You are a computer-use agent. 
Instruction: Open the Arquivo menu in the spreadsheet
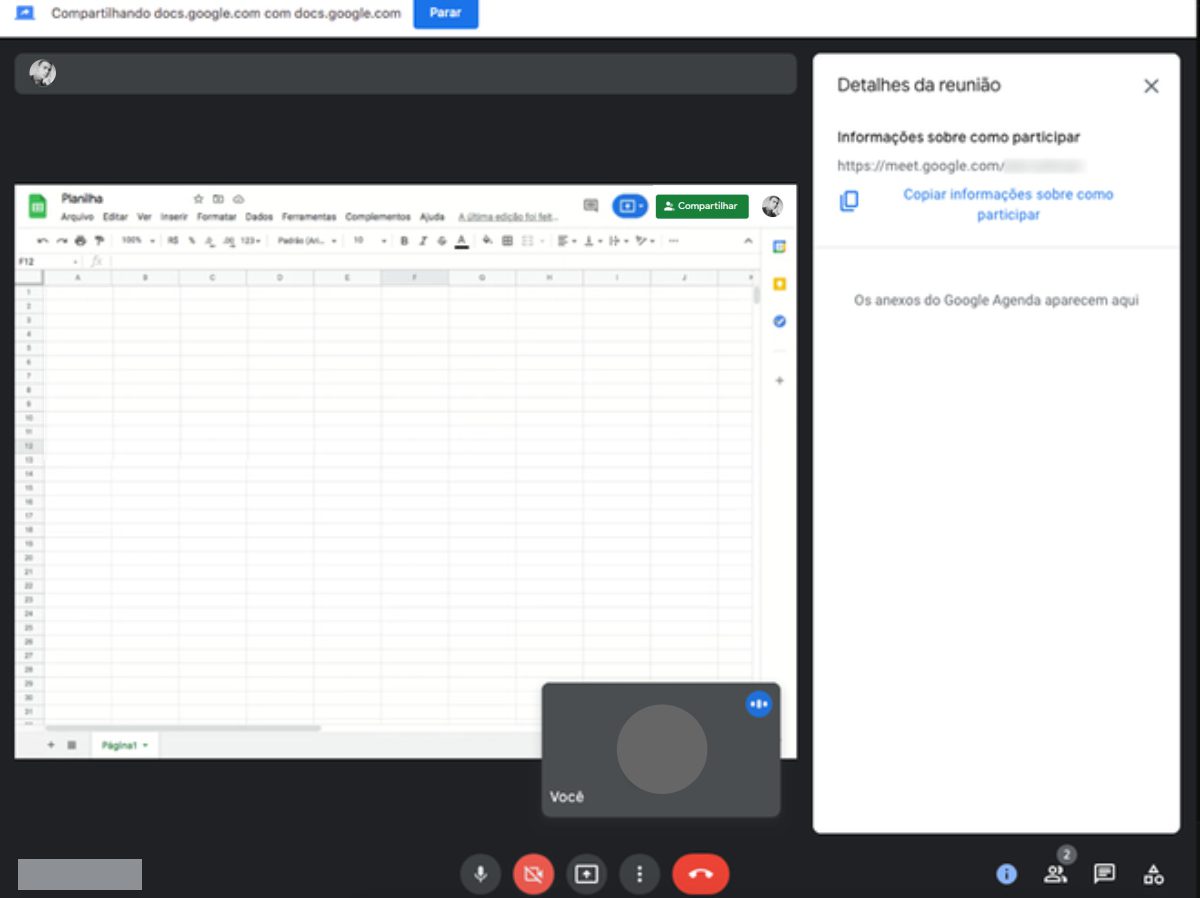[x=77, y=217]
